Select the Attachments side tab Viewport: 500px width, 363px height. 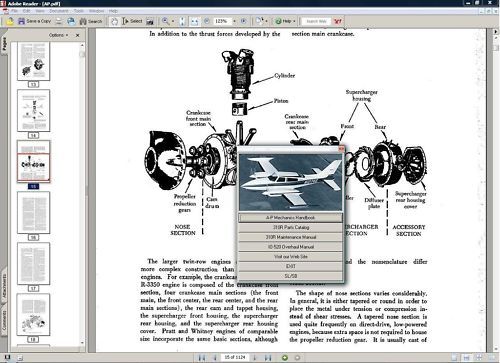(x=4, y=286)
